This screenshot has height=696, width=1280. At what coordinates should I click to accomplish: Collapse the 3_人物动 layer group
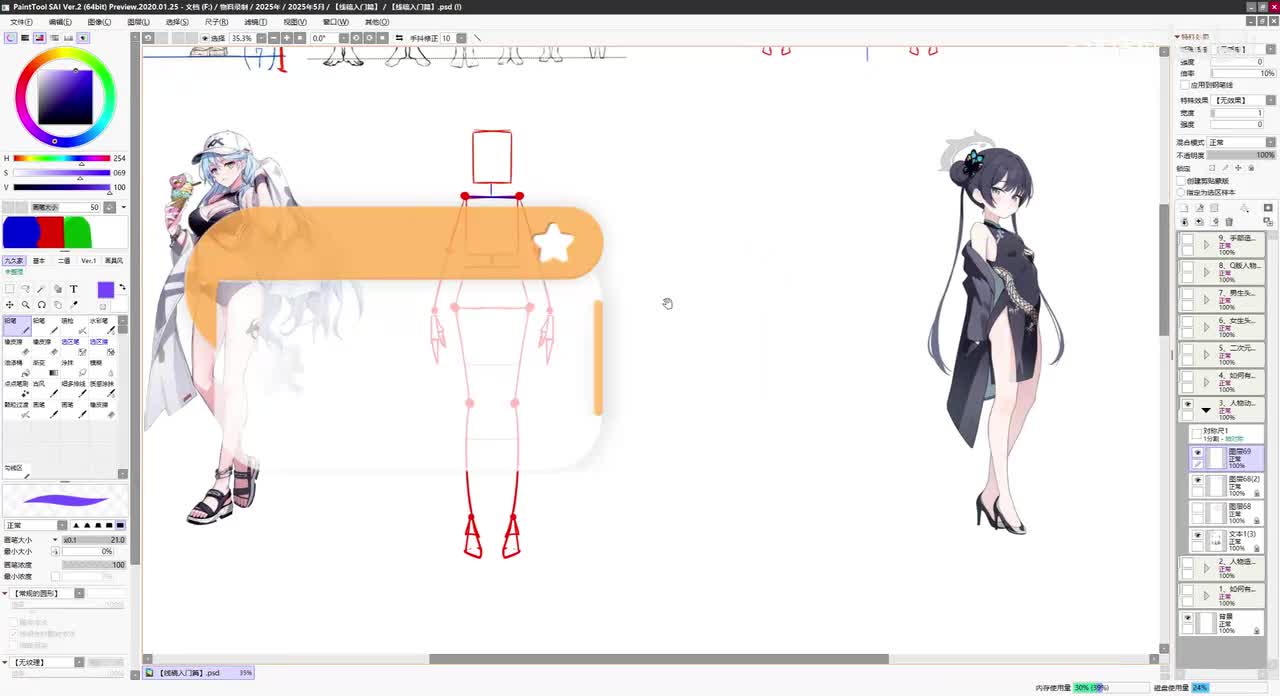1206,410
